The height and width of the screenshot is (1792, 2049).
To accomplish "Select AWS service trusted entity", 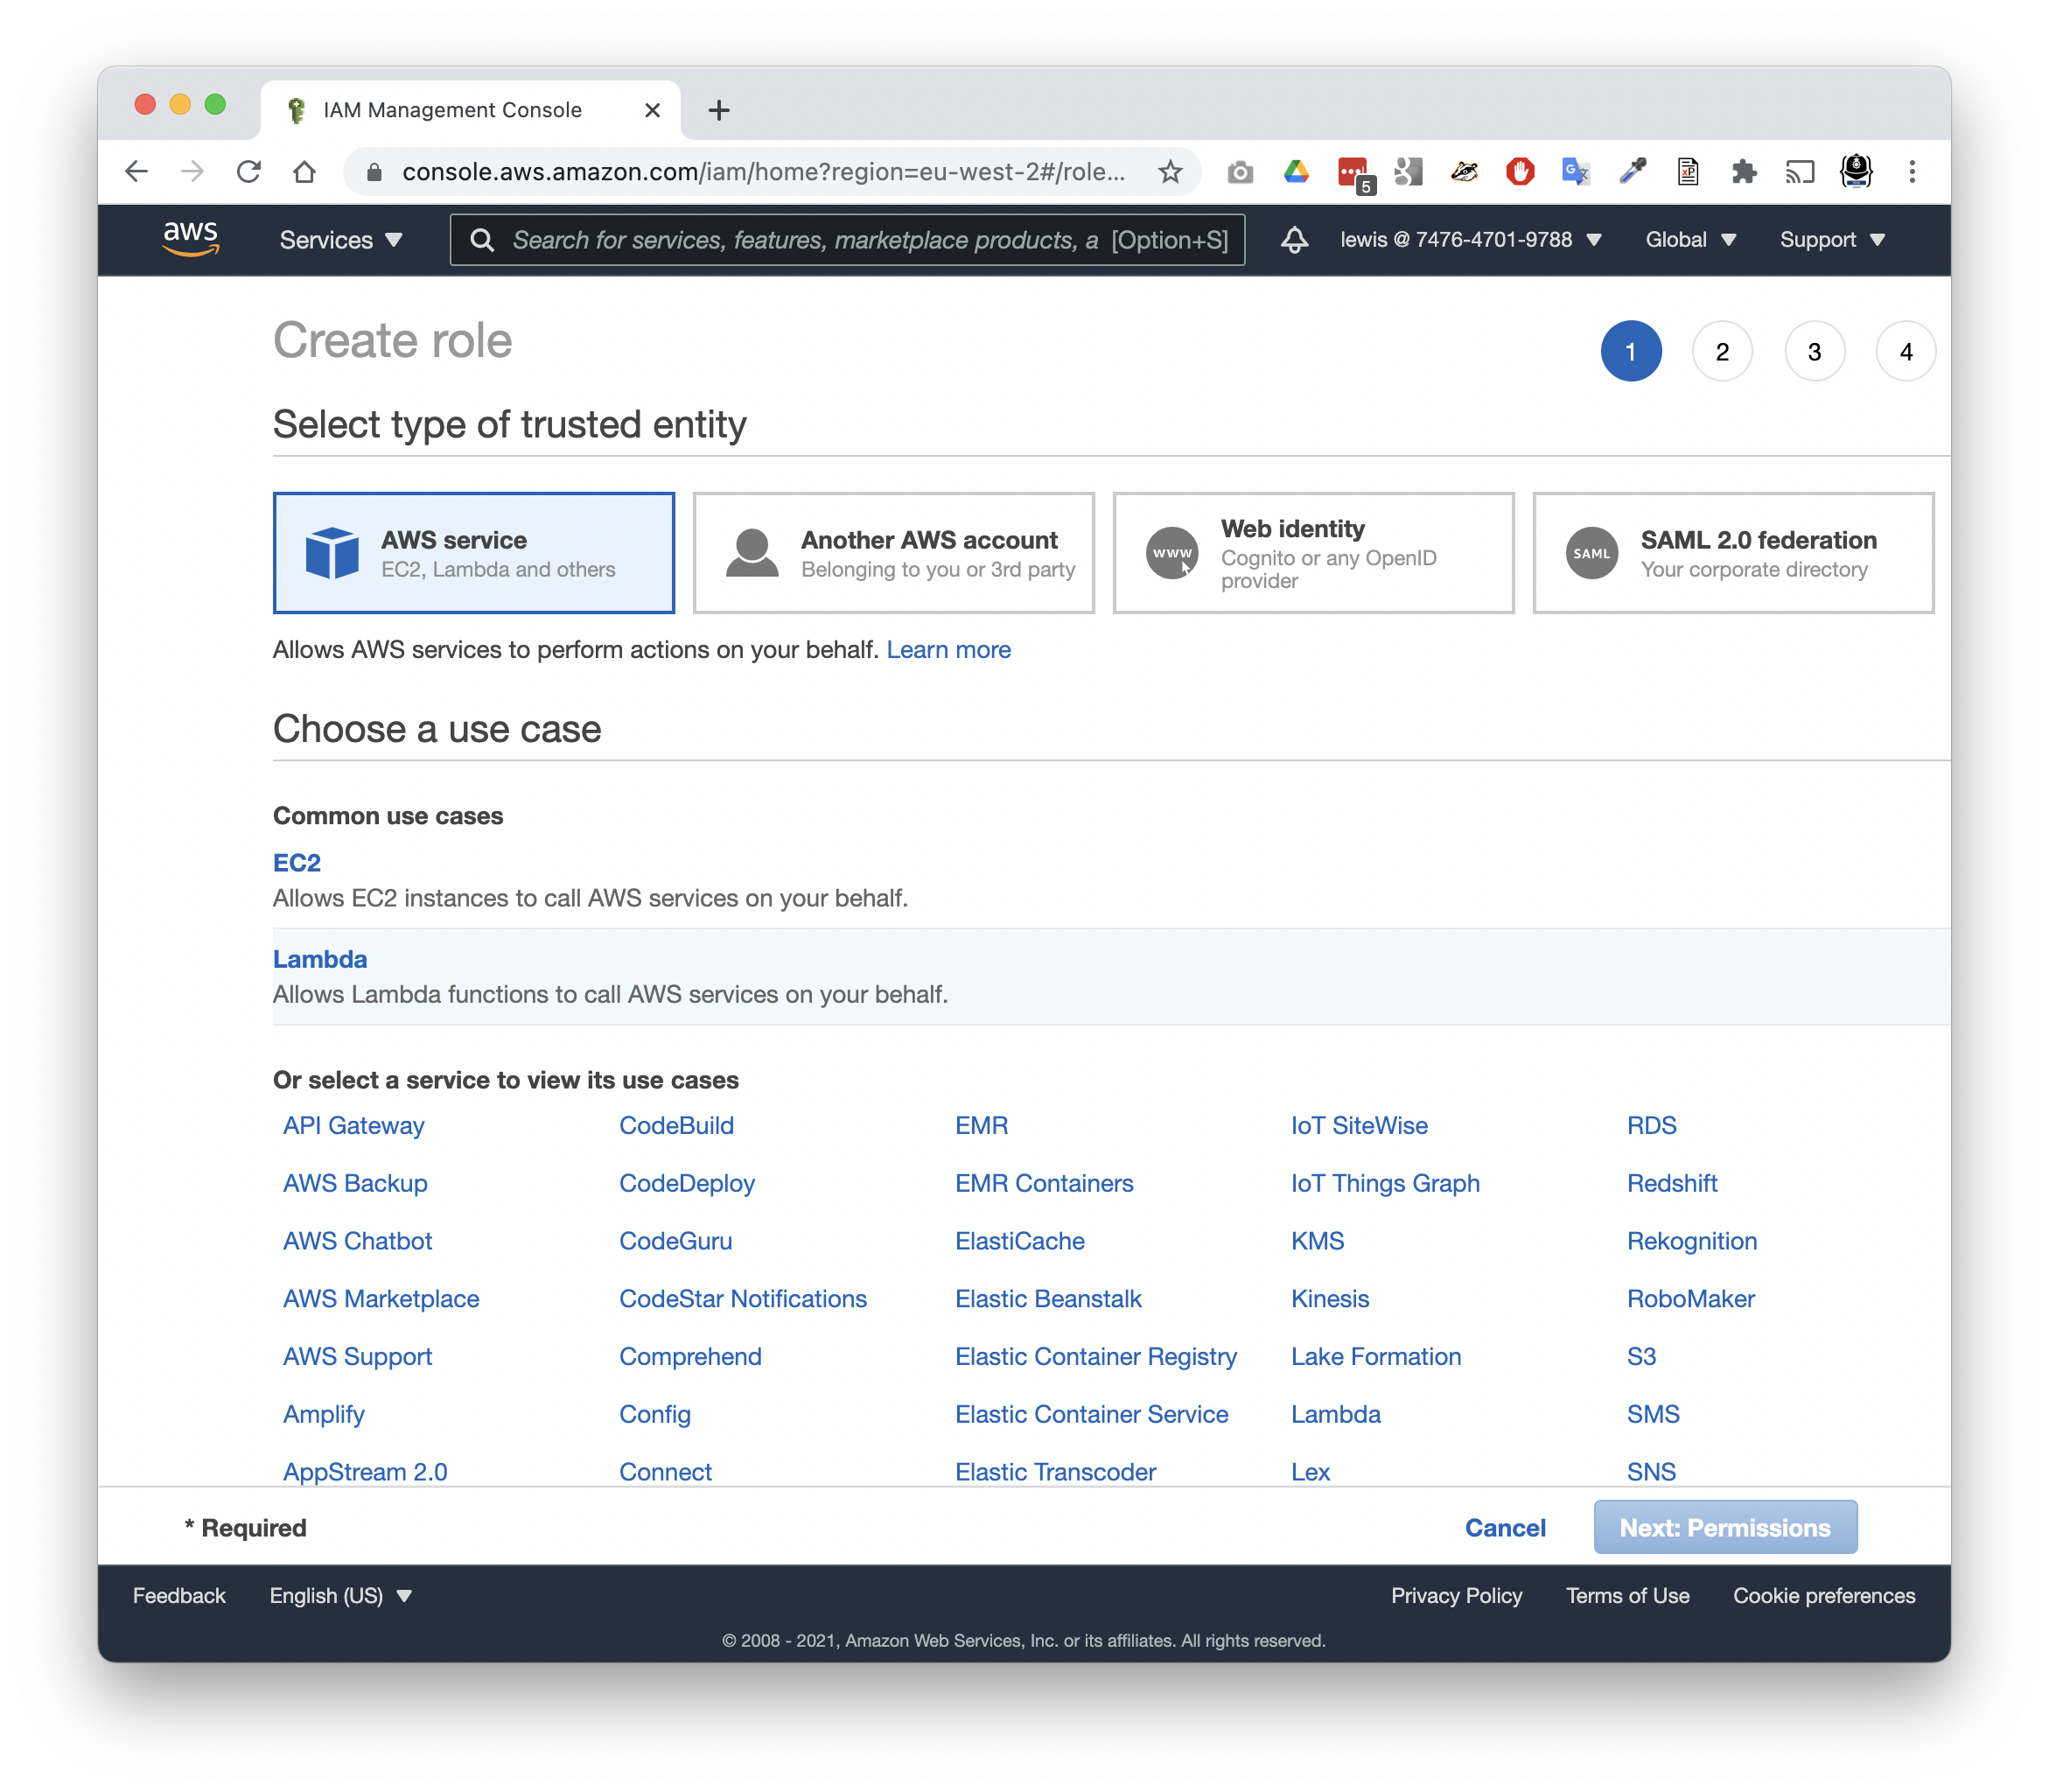I will (474, 553).
